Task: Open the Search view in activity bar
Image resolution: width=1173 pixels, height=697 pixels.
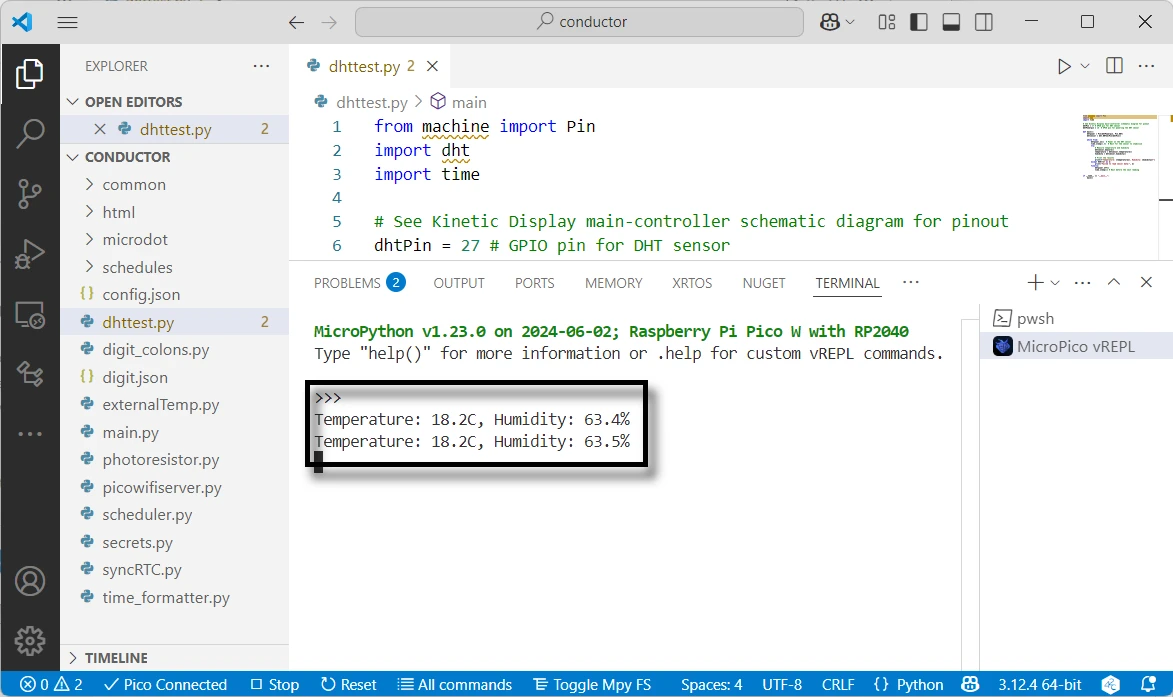Action: coord(30,133)
